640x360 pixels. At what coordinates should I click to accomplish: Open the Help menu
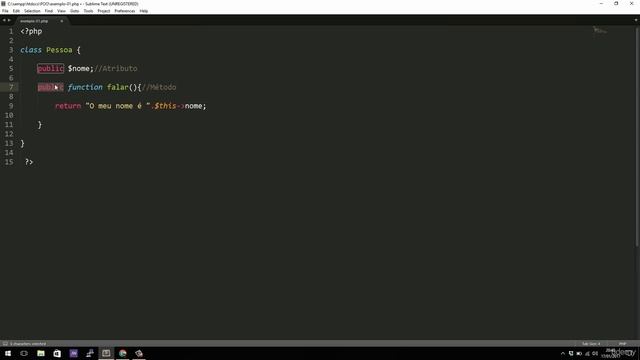(144, 11)
